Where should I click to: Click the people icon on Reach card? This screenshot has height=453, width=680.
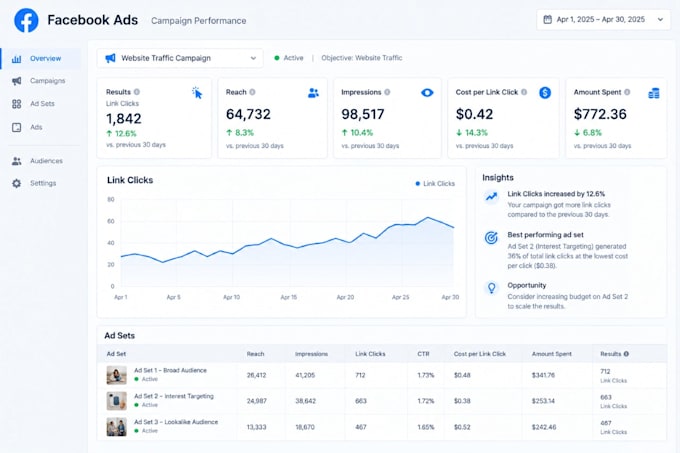[313, 93]
